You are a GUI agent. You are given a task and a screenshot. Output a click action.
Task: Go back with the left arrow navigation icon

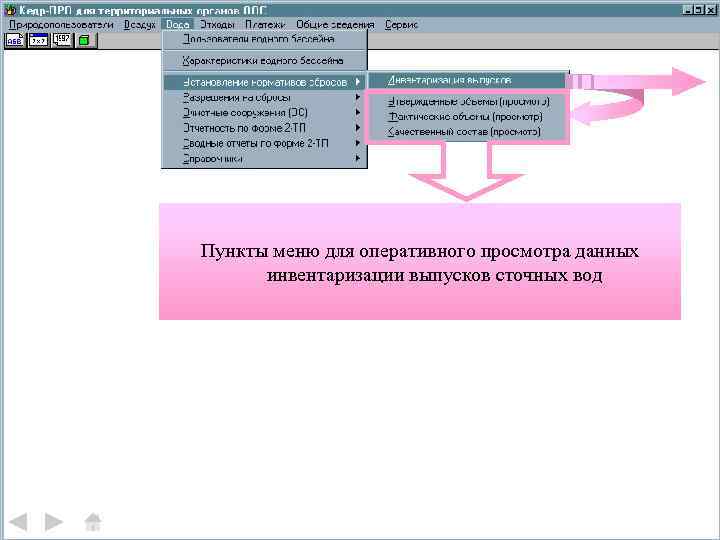pyautogui.click(x=18, y=522)
